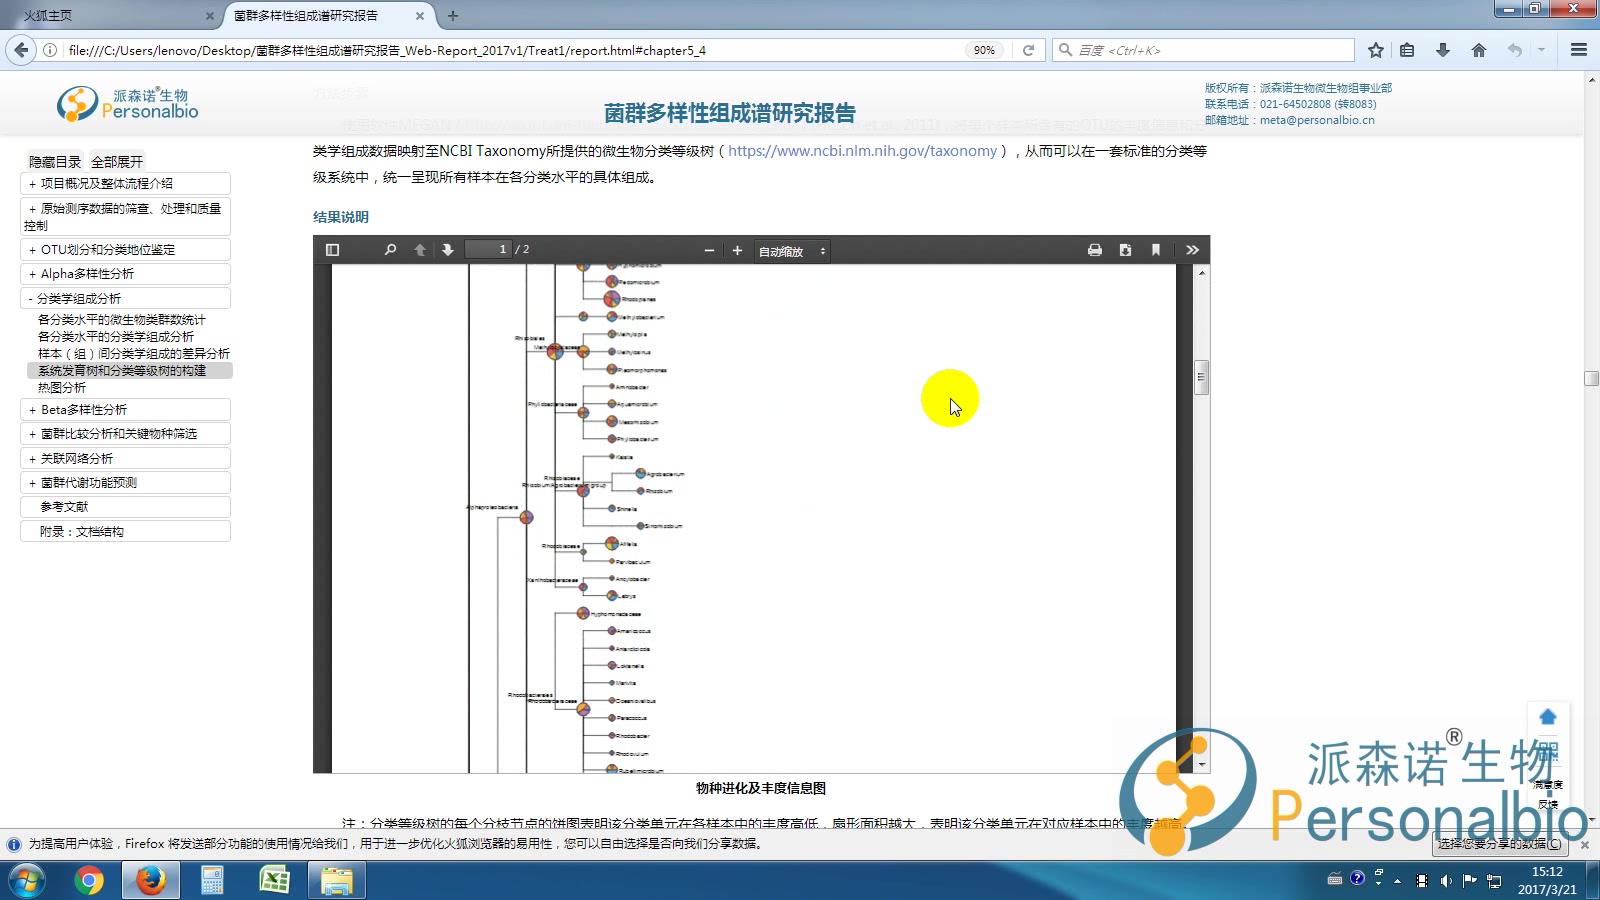This screenshot has height=900, width=1600.
Task: Click the taskbar clock showing 15:12
Action: click(x=1547, y=872)
